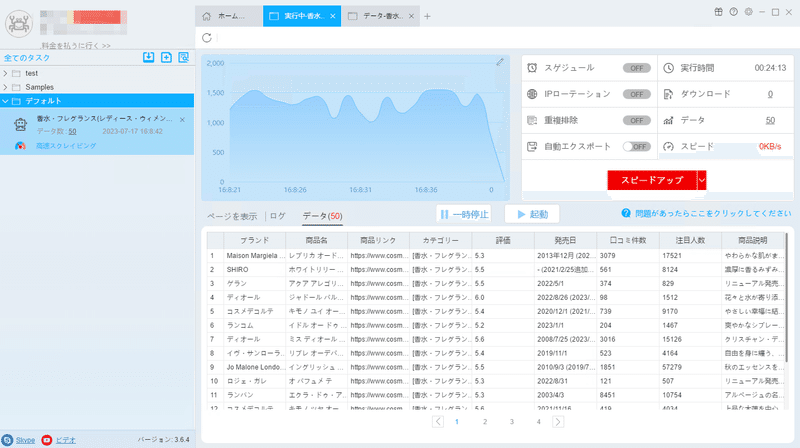Viewport: 800px width, 448px height.
Task: Open help question mark icon in title bar
Action: (733, 12)
